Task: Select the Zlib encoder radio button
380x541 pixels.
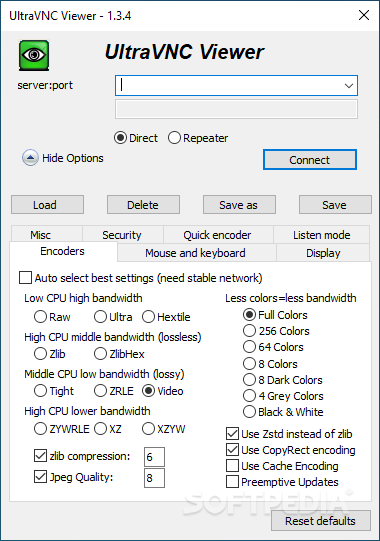Action: click(x=40, y=354)
